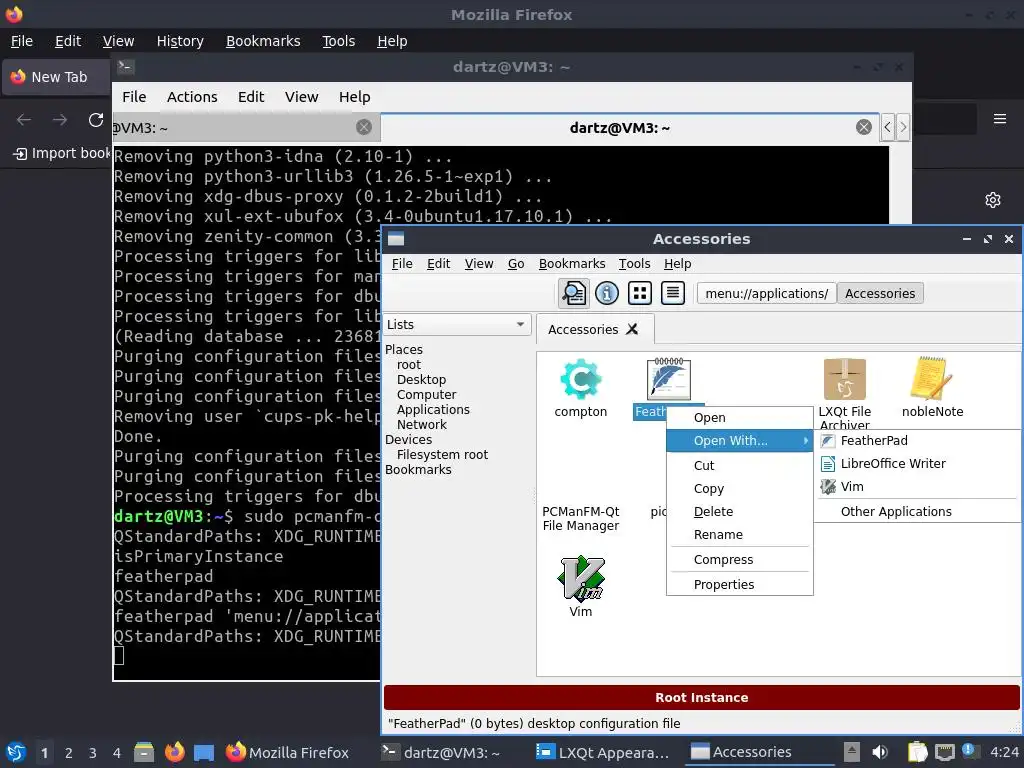Choose Copy in context menu
This screenshot has height=768, width=1024.
739,488
